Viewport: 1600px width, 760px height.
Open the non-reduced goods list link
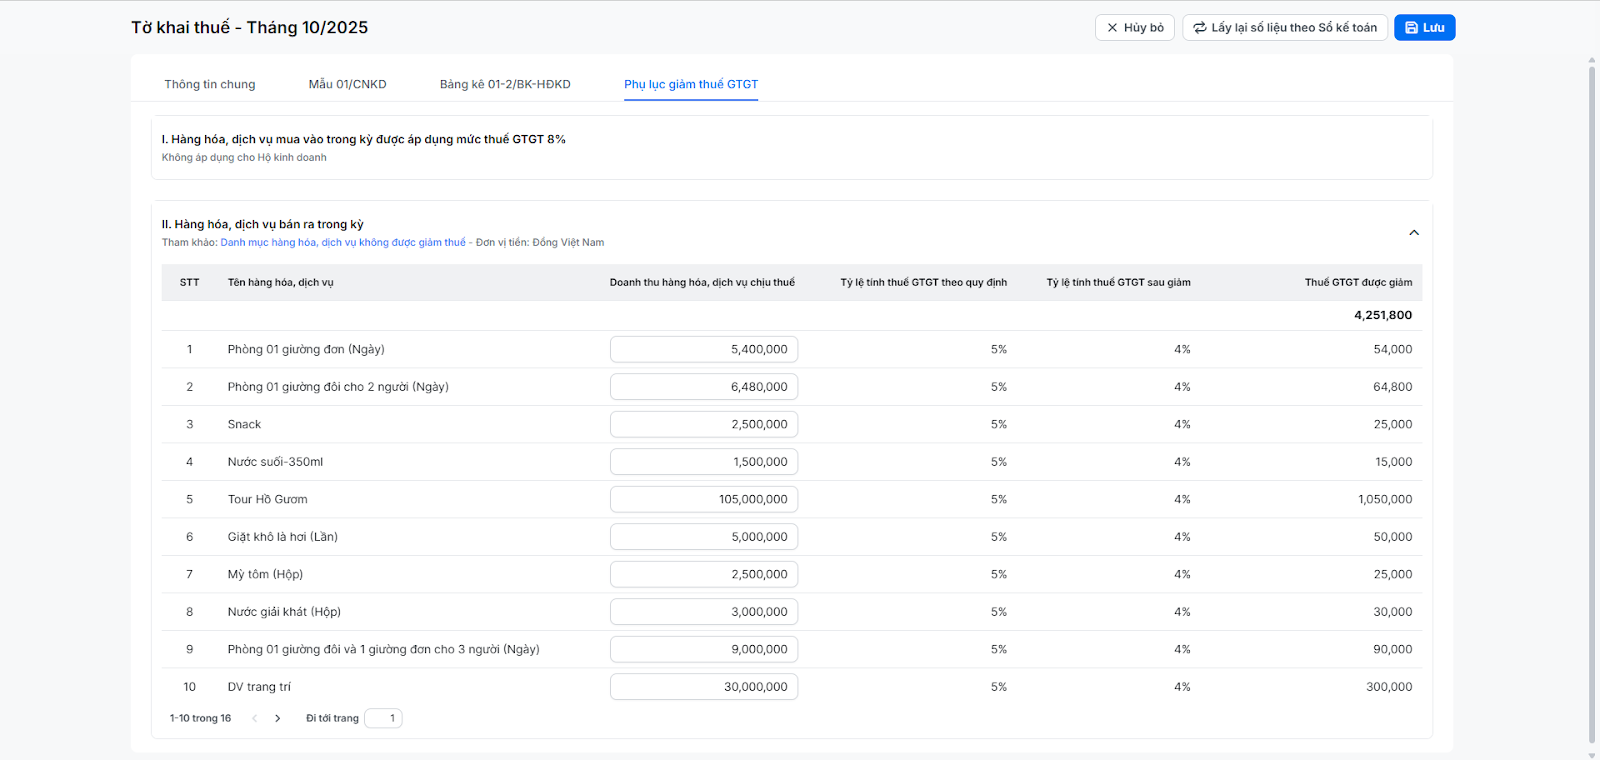343,243
